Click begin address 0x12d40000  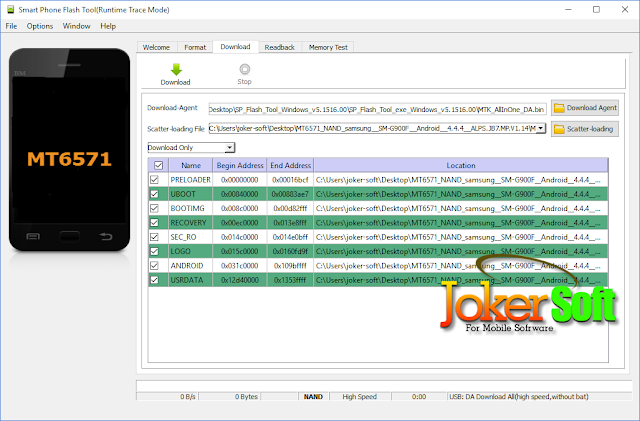point(240,280)
